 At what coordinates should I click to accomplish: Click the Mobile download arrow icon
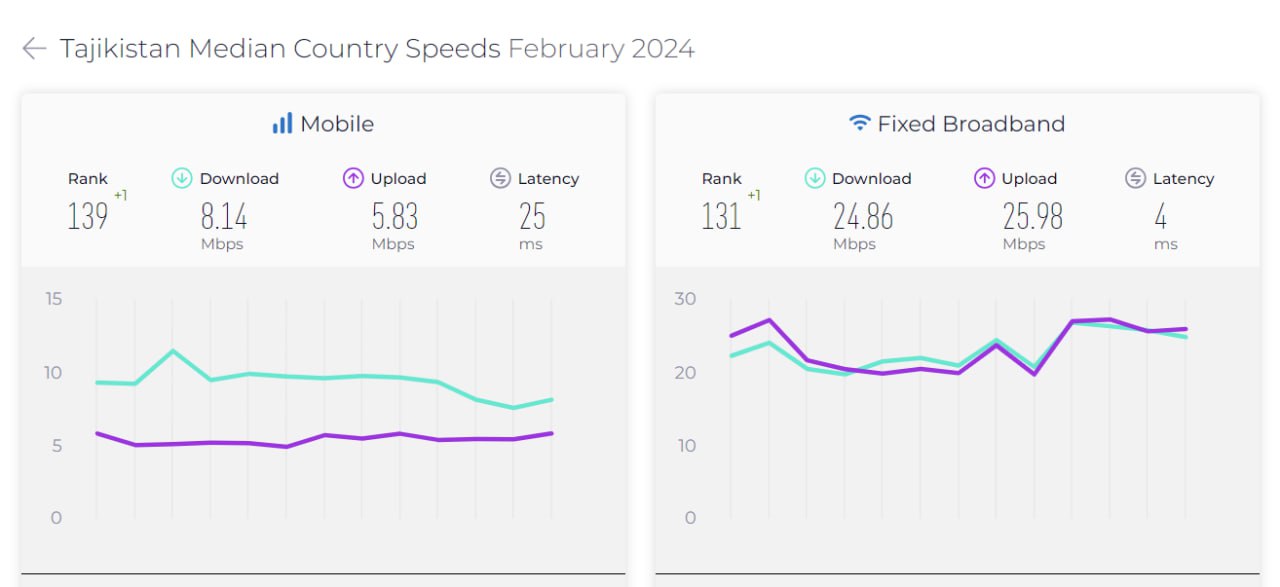click(x=182, y=179)
